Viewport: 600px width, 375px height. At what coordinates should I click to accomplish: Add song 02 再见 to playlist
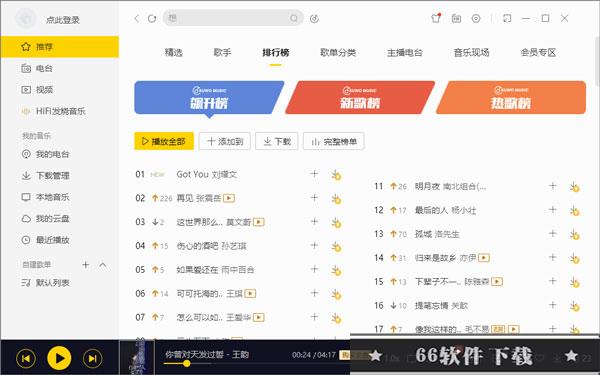[x=314, y=197]
